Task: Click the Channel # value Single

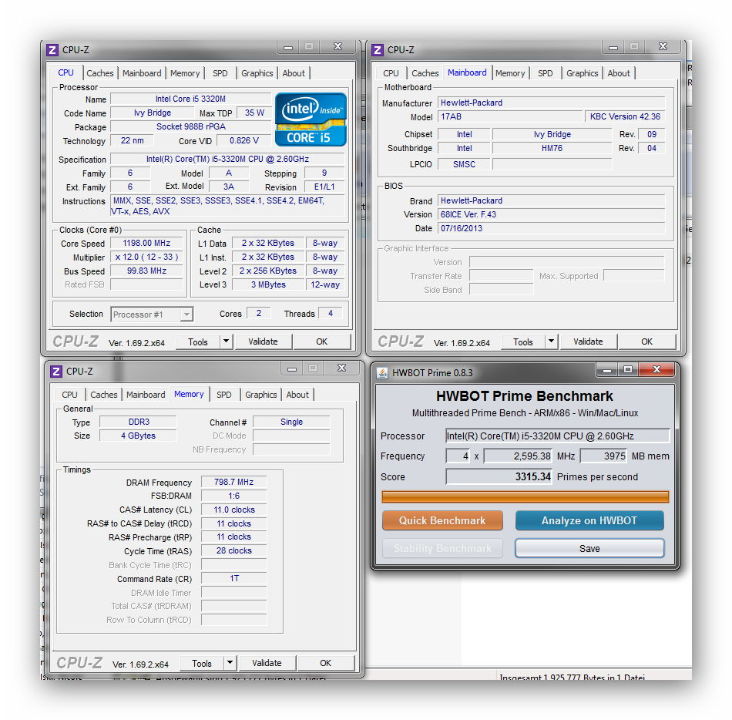Action: [x=291, y=422]
